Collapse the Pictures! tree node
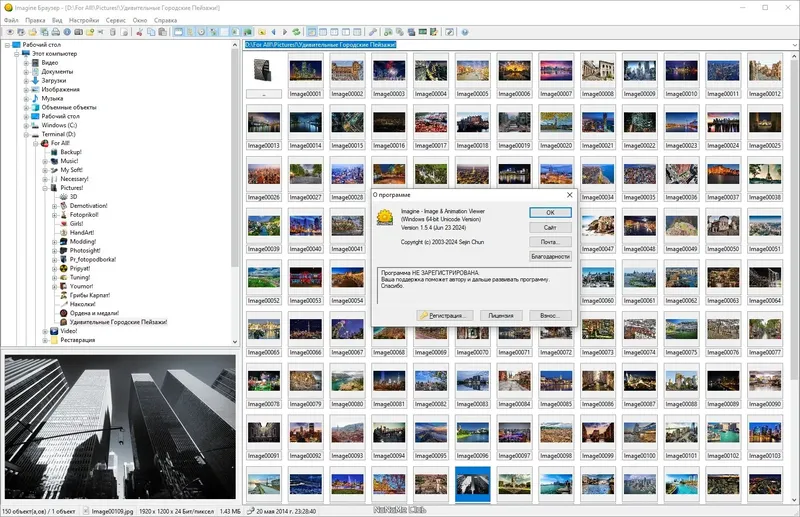This screenshot has height=517, width=800. (x=45, y=188)
